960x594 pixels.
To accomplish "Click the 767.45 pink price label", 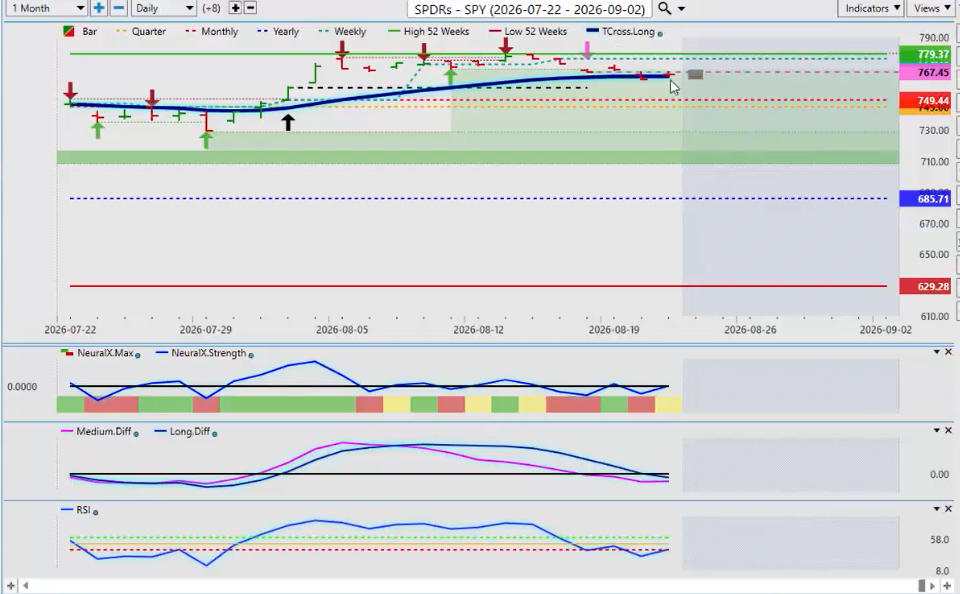I will pos(924,72).
